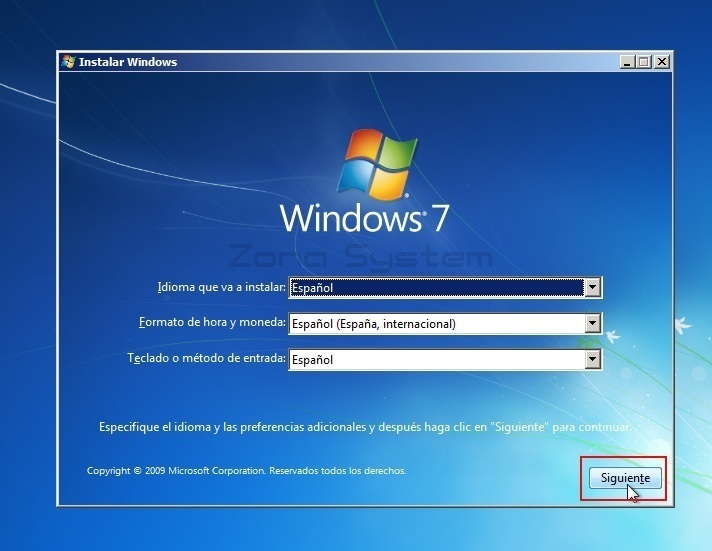Click the label Formato de hora y moneda

212,322
